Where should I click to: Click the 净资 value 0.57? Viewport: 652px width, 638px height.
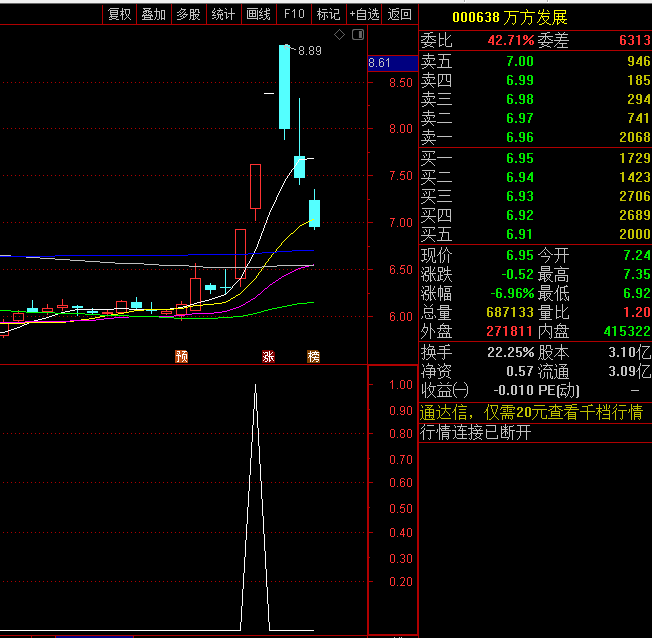(520, 371)
